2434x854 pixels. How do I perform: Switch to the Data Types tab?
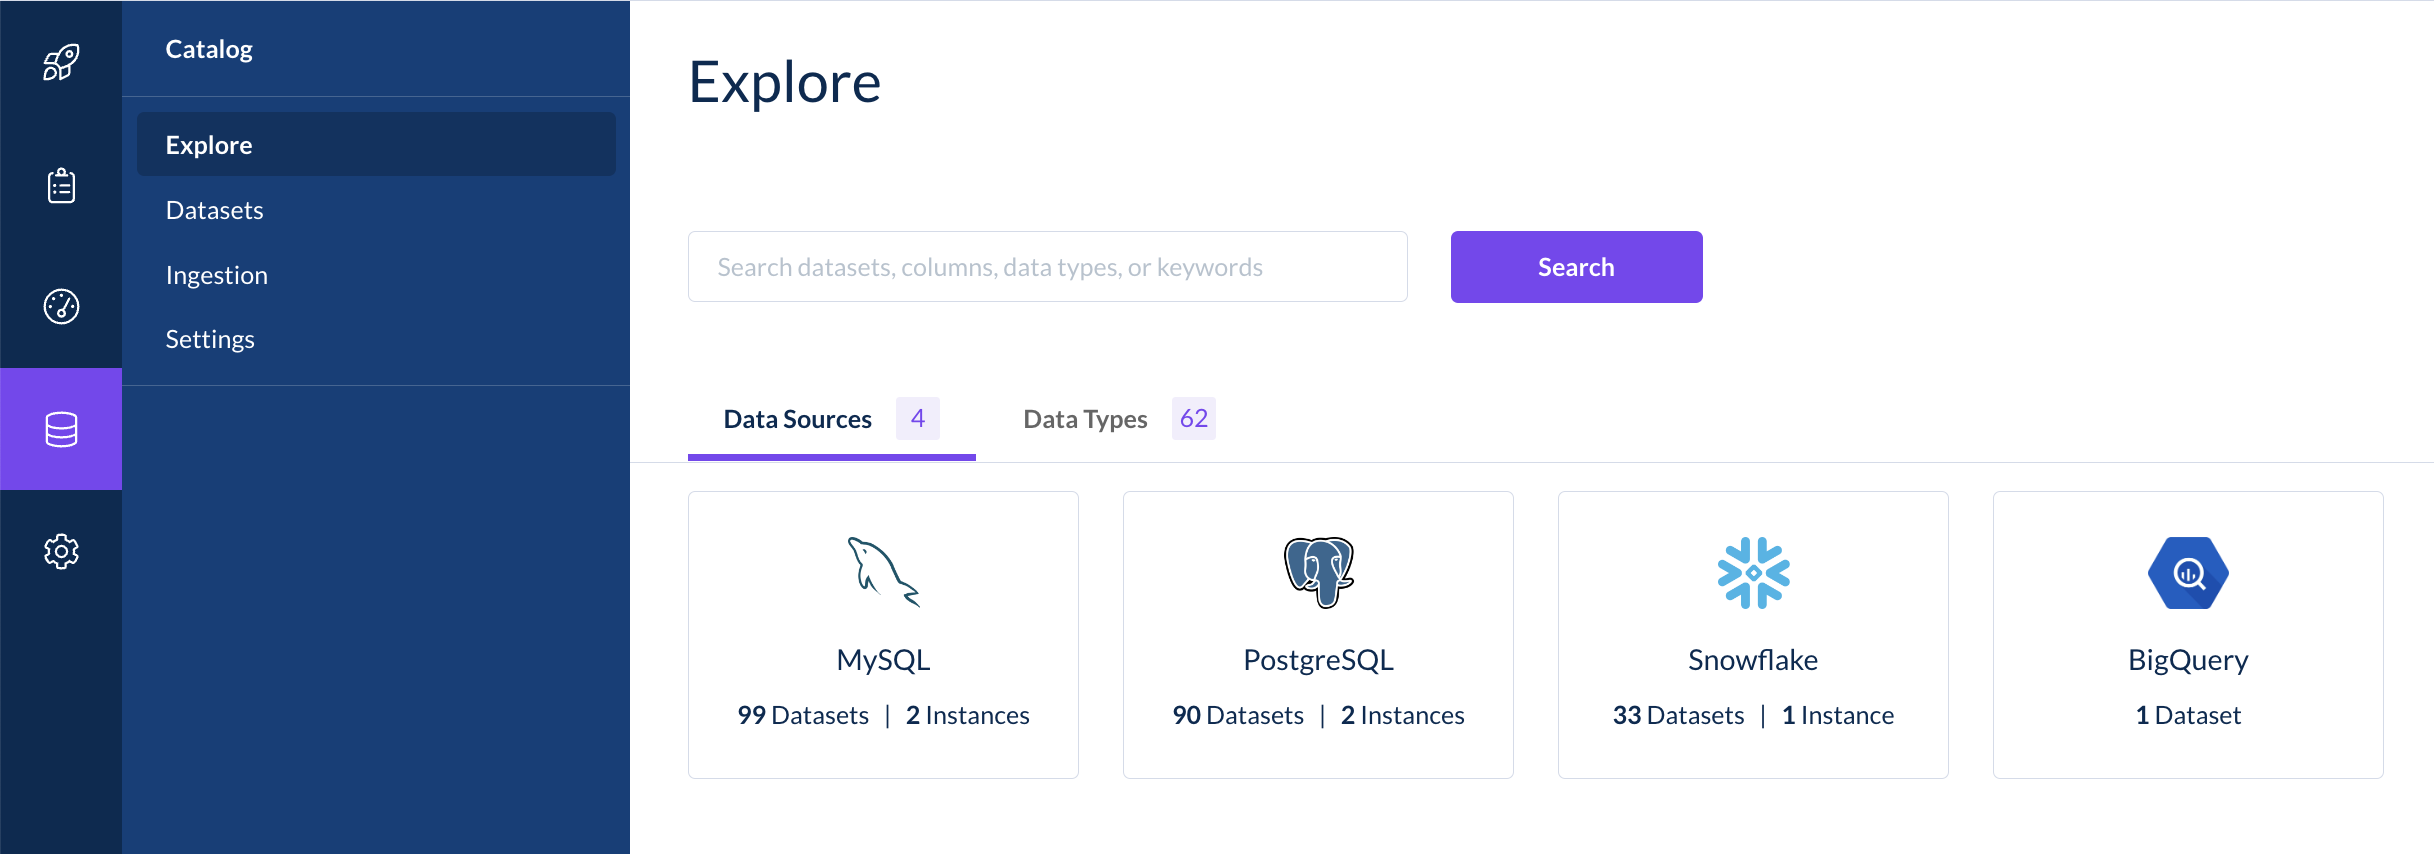pyautogui.click(x=1119, y=419)
